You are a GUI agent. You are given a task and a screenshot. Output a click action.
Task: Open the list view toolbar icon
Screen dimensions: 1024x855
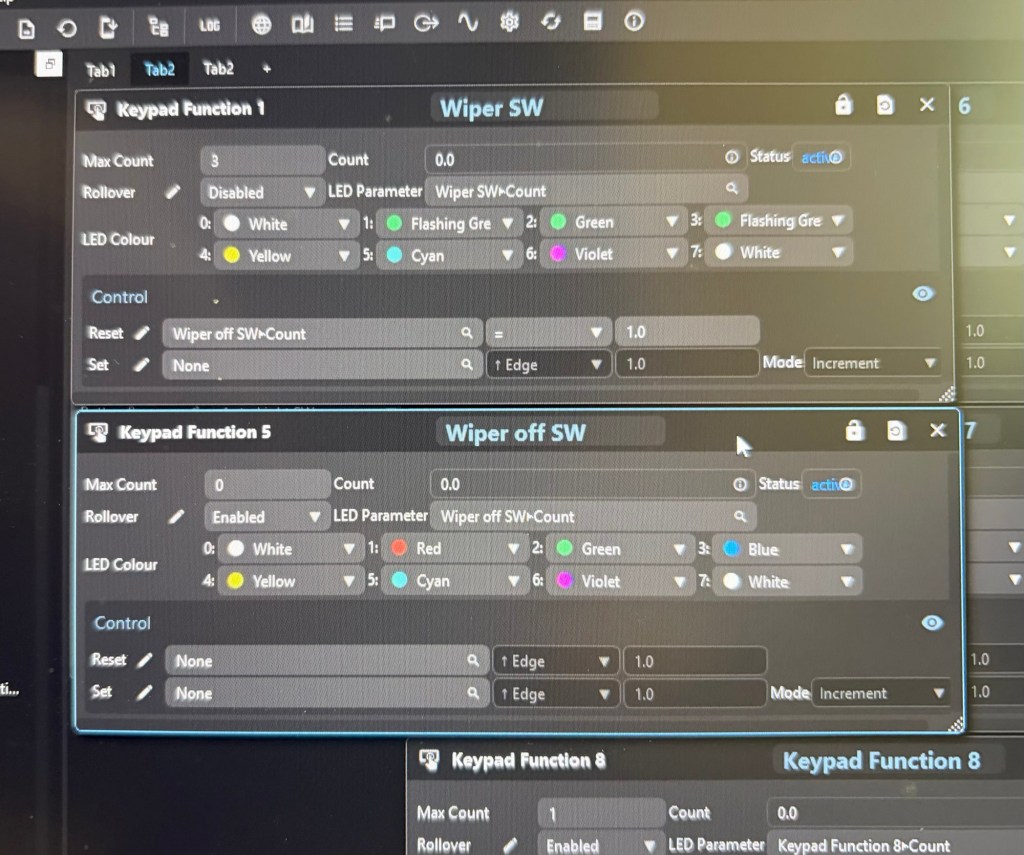(x=344, y=23)
